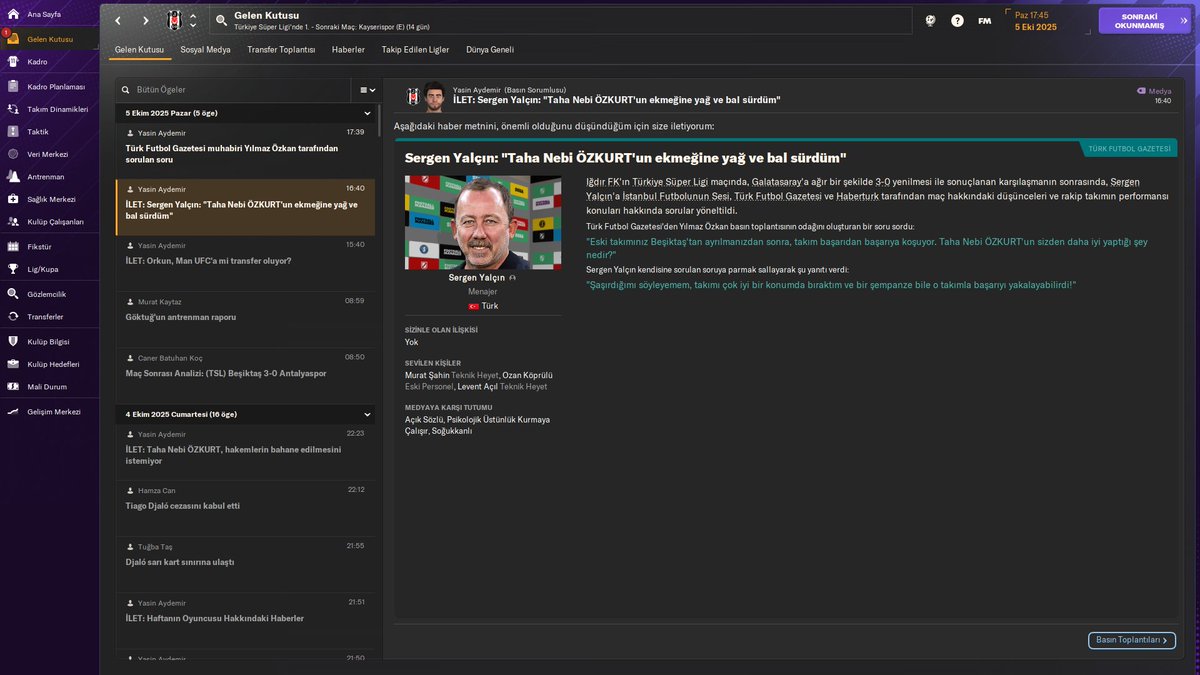Switch to the Sosyal Medya tab

tap(205, 49)
